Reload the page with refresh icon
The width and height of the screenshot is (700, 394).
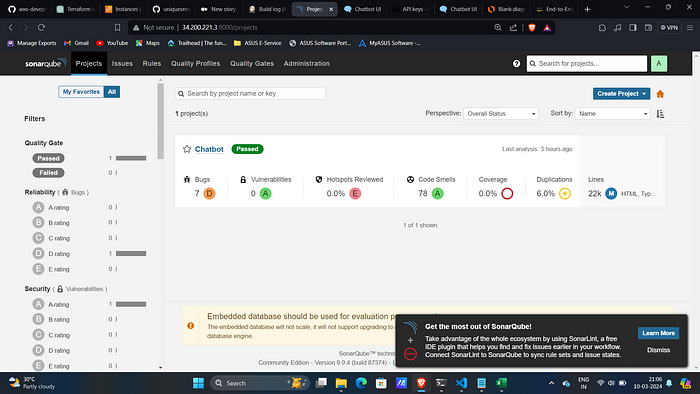41,27
